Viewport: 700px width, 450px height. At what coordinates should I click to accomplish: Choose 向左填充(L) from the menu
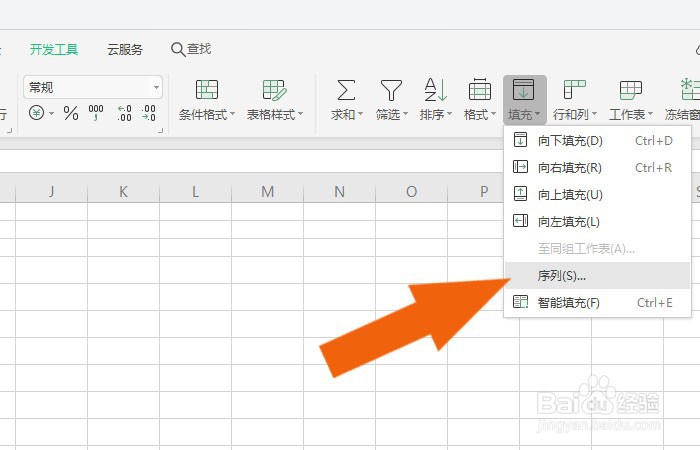pyautogui.click(x=598, y=221)
